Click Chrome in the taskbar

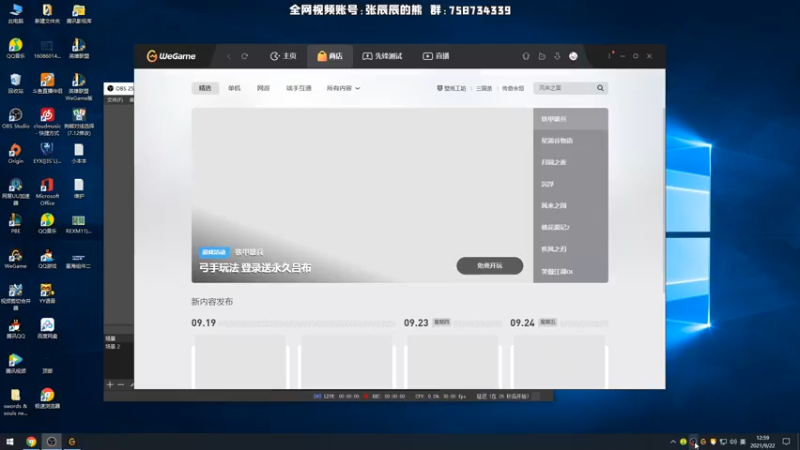(31, 442)
